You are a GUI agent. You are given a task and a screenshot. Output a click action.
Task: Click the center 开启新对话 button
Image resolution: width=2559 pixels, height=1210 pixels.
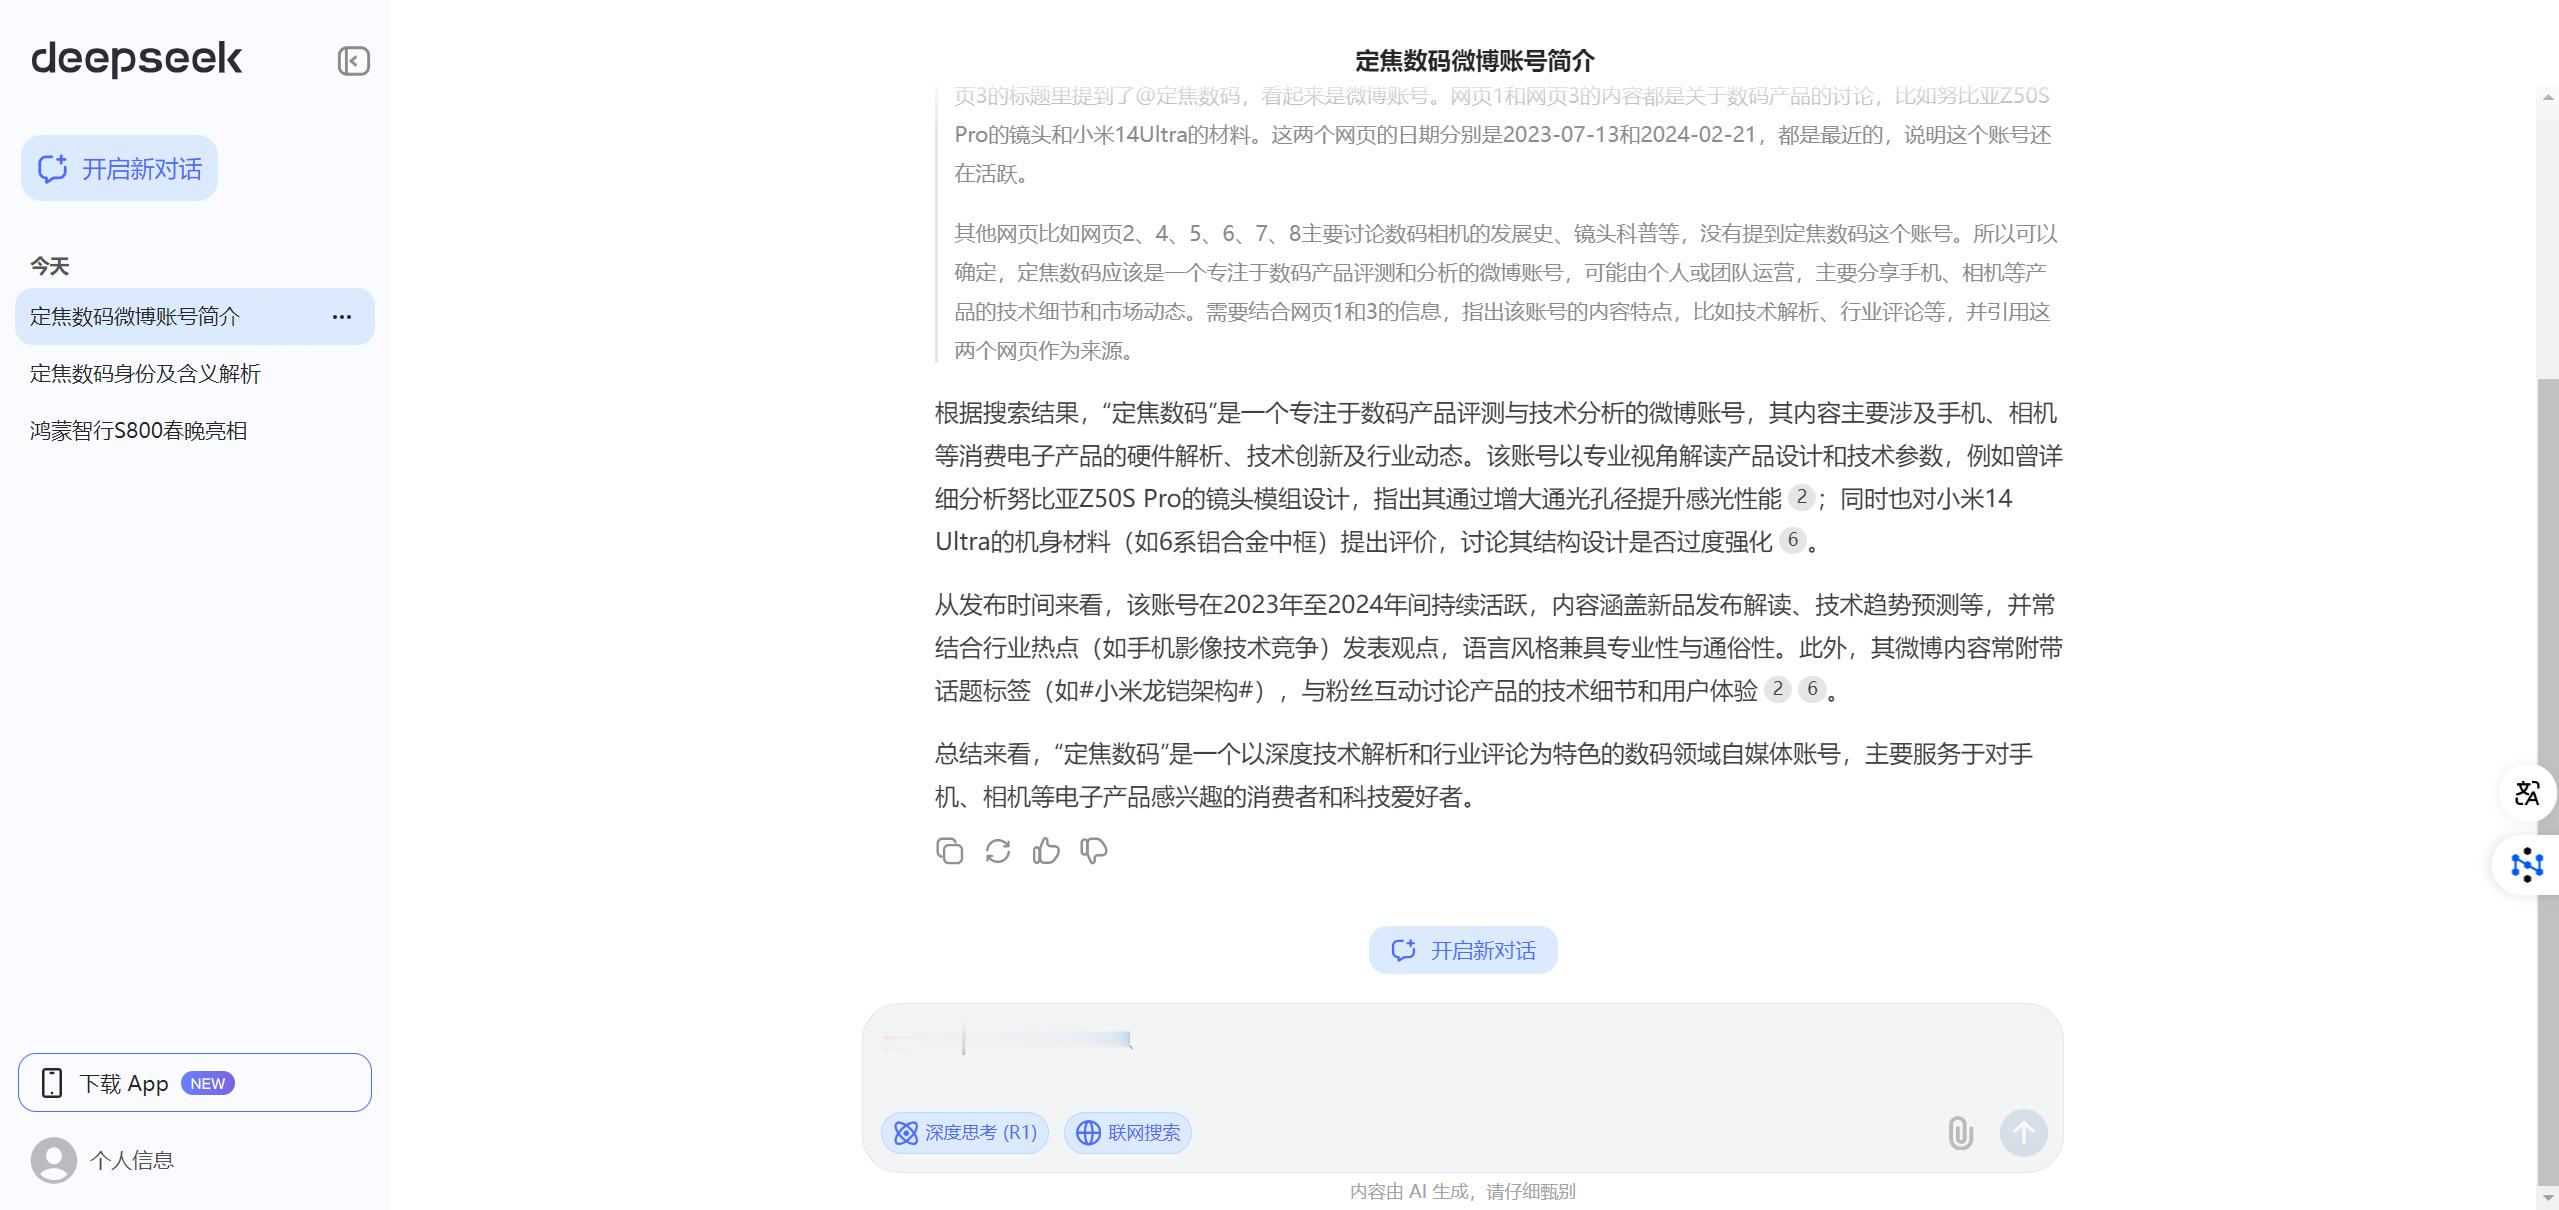pos(1463,950)
